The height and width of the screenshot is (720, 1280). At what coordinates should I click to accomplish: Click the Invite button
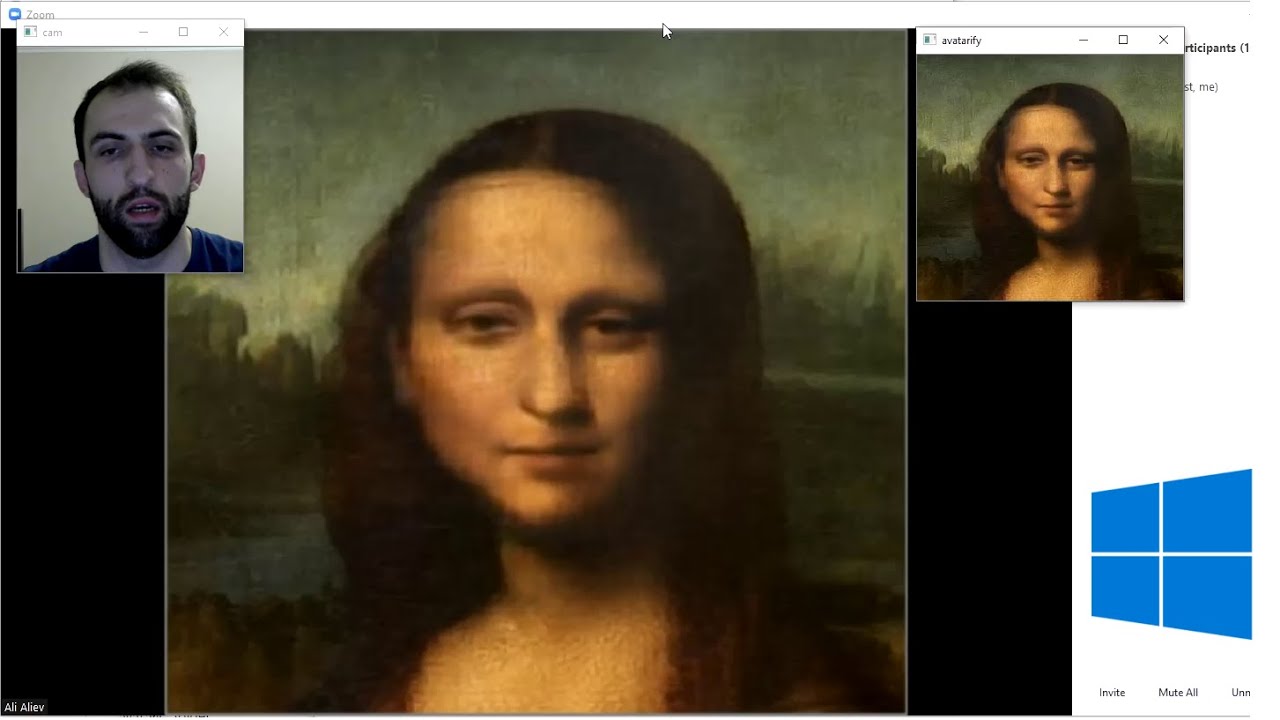point(1112,692)
